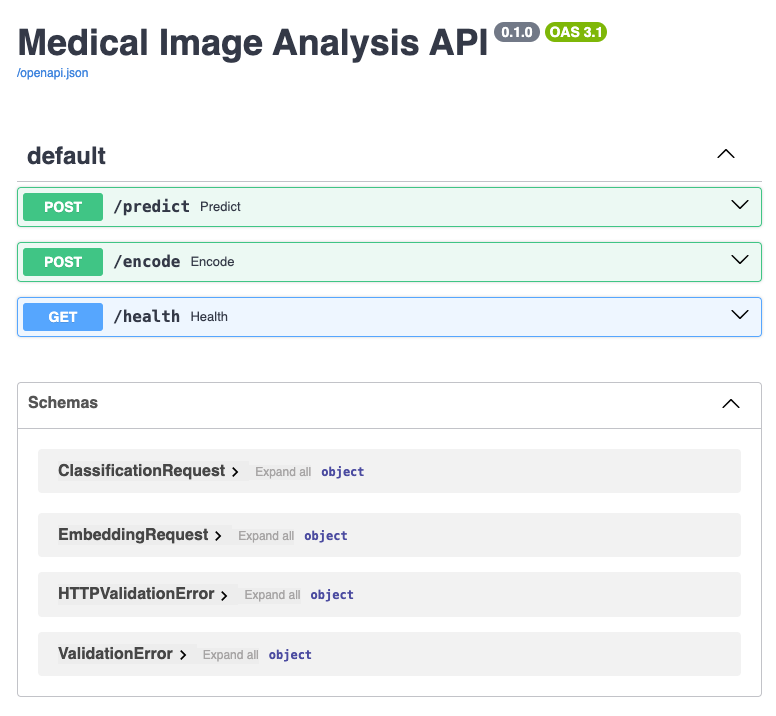Click the object type of ValidationError
Screen dimensions: 776x716
tap(290, 655)
